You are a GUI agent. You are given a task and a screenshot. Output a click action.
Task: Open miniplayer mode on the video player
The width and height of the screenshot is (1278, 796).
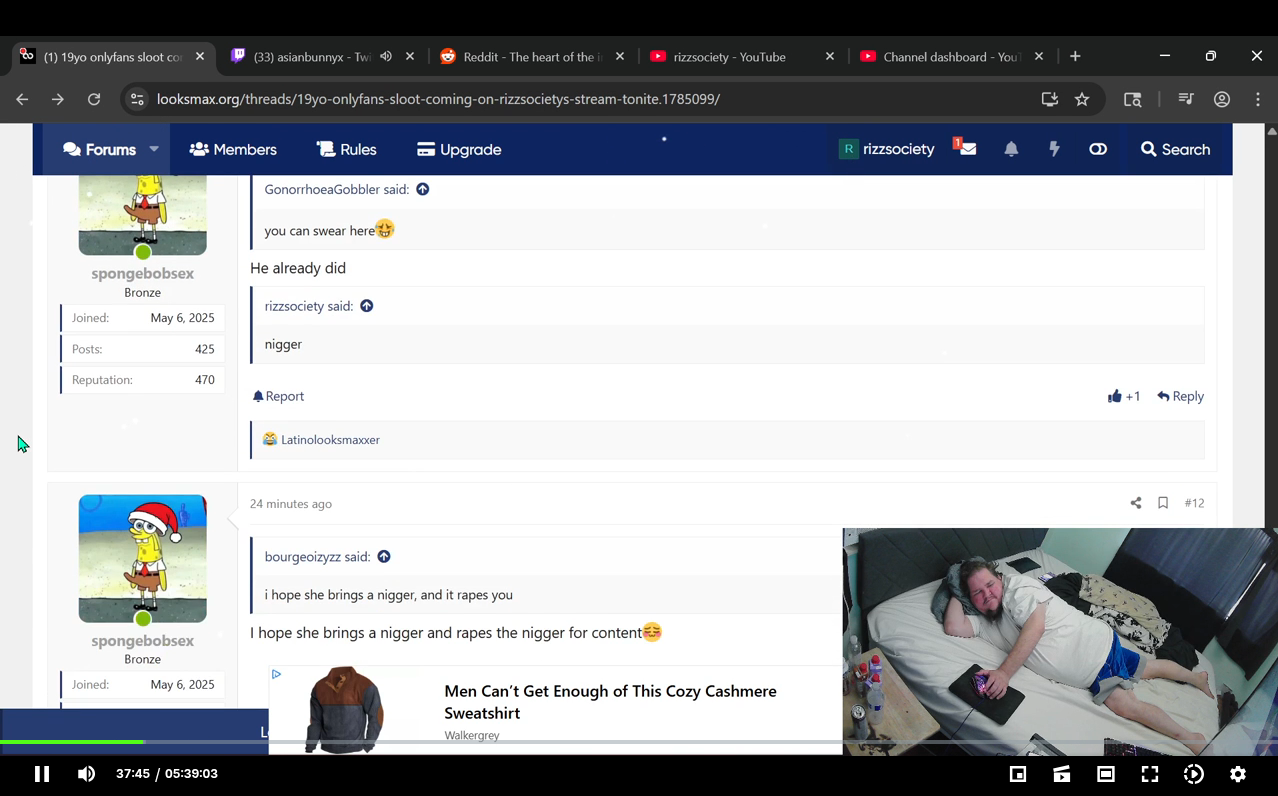coord(1018,773)
